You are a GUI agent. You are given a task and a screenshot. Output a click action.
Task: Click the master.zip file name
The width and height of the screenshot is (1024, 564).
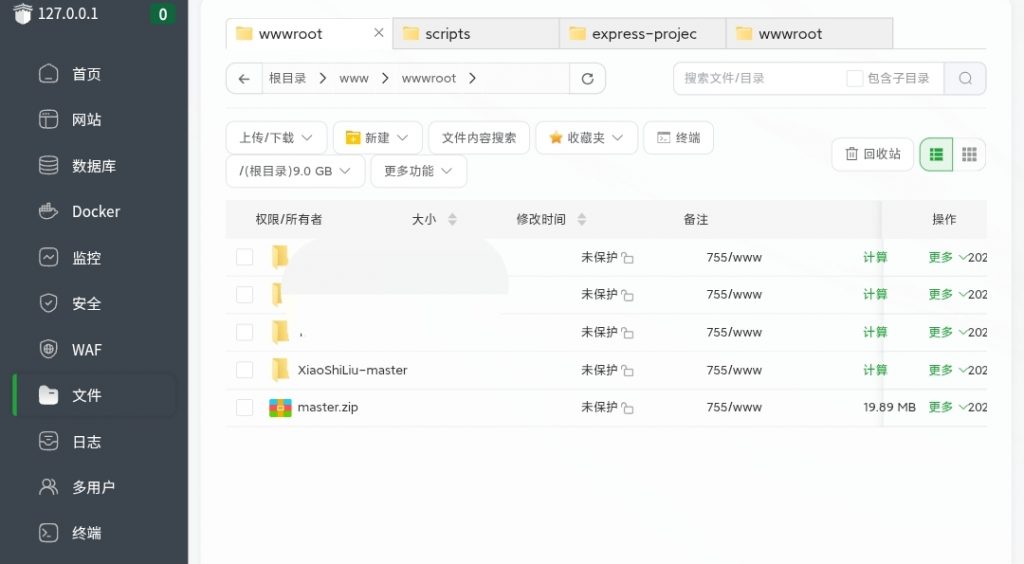(328, 407)
